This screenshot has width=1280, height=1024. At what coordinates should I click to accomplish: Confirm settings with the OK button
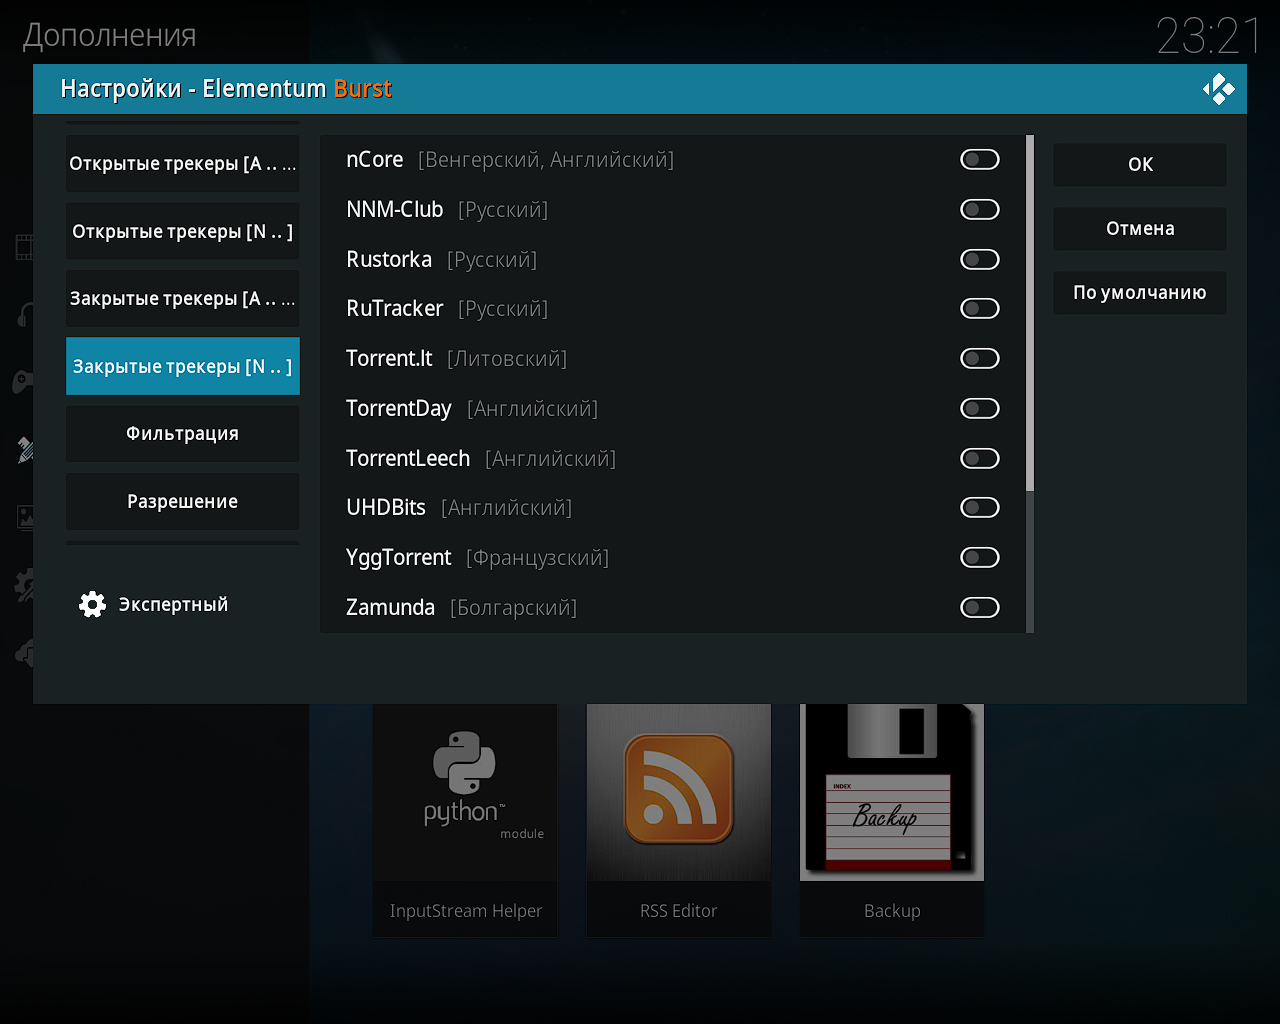coord(1140,165)
